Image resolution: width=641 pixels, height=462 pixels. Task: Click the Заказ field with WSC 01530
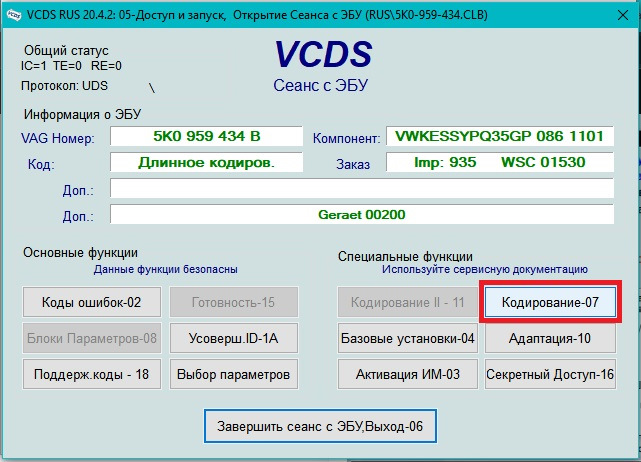coord(500,162)
